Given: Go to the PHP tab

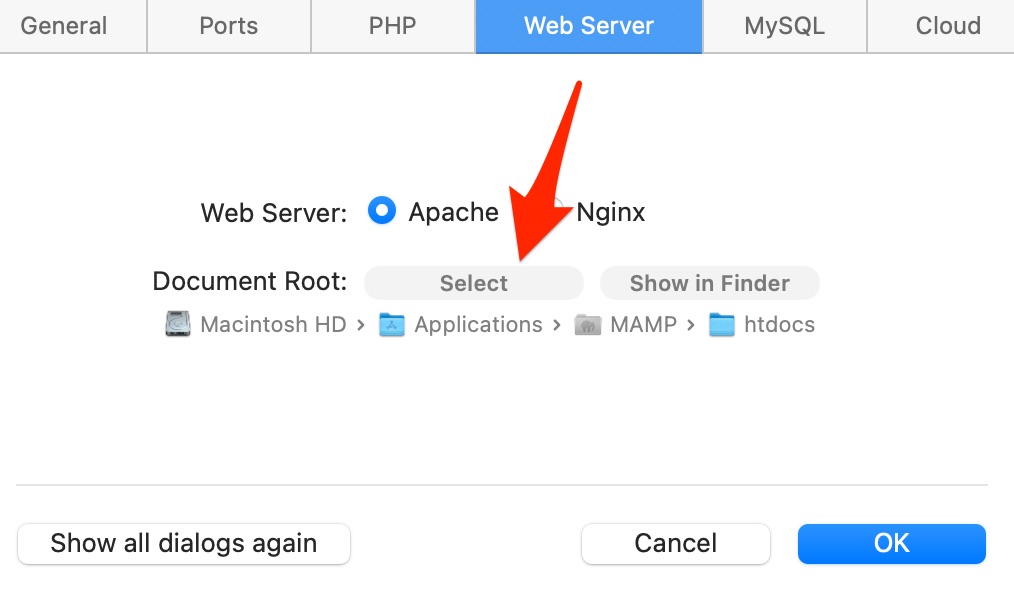Looking at the screenshot, I should click(x=393, y=26).
